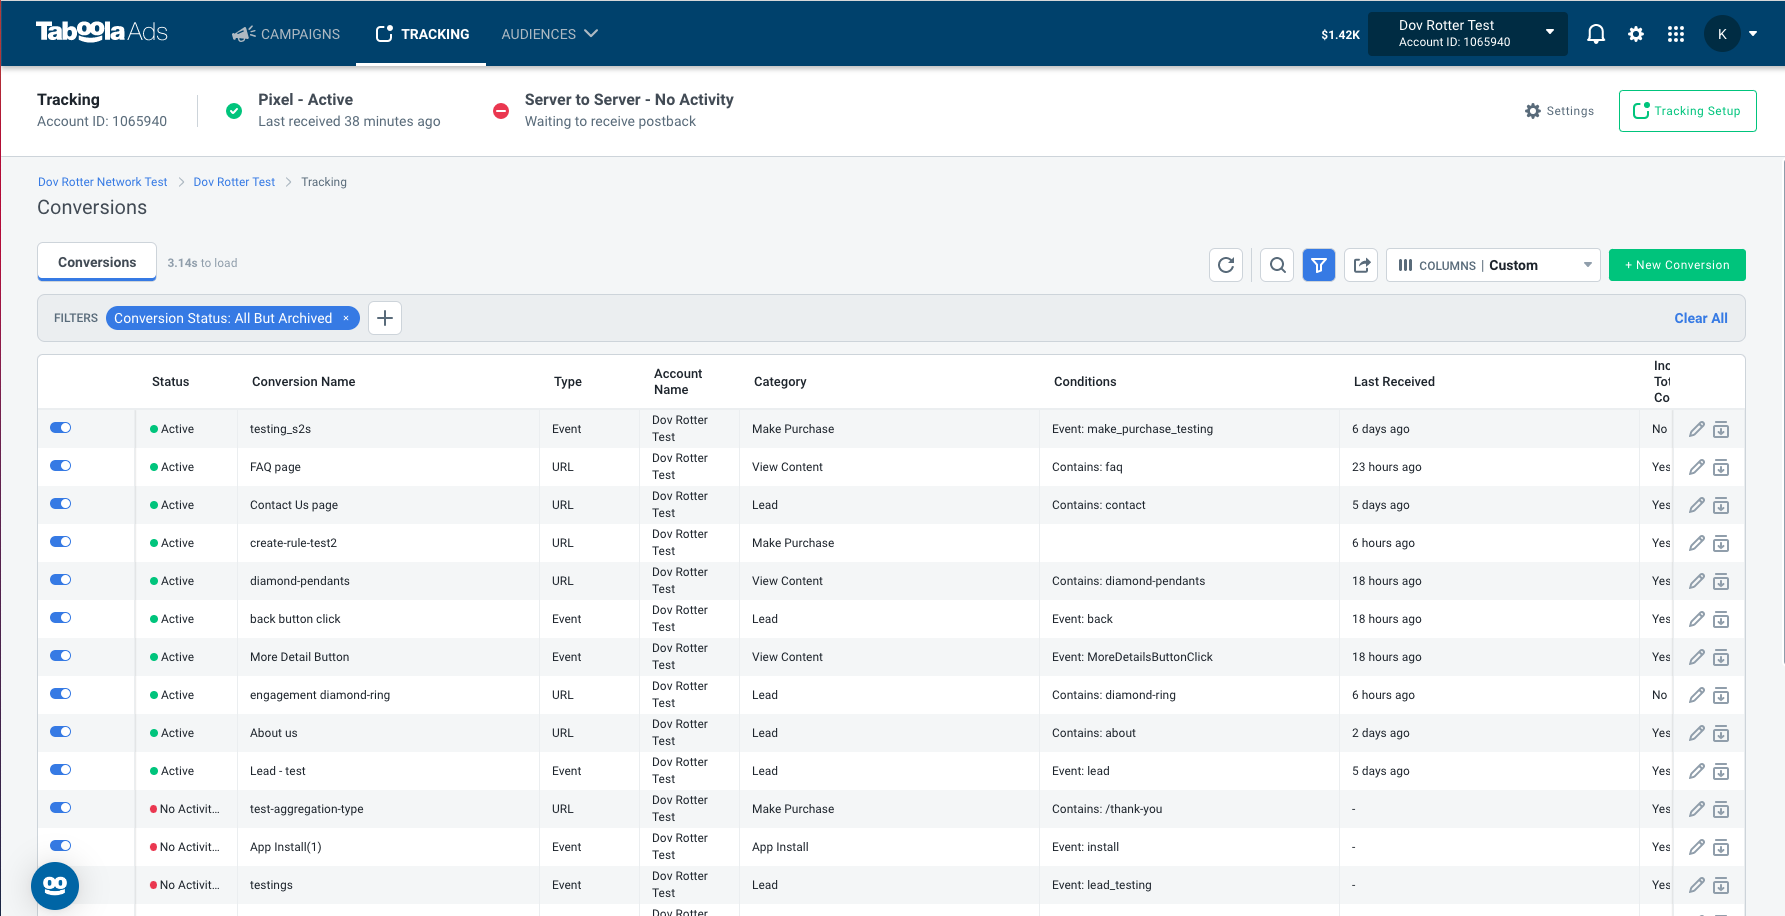This screenshot has height=916, width=1785.
Task: Click the New Conversion button
Action: pos(1677,265)
